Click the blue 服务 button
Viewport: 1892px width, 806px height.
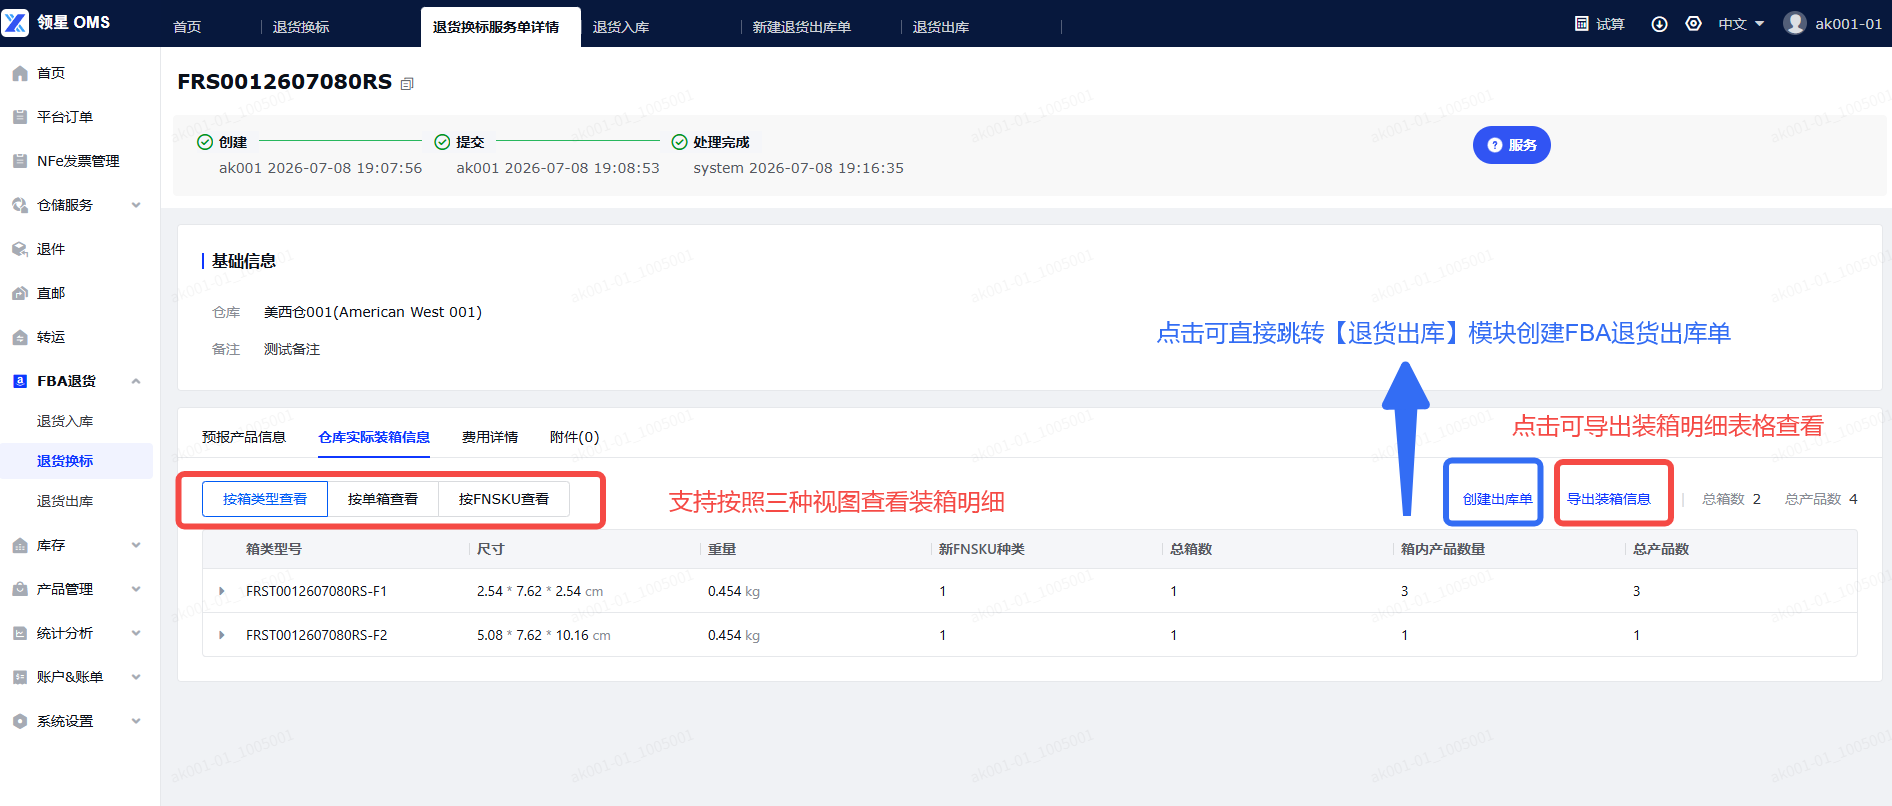click(1512, 145)
